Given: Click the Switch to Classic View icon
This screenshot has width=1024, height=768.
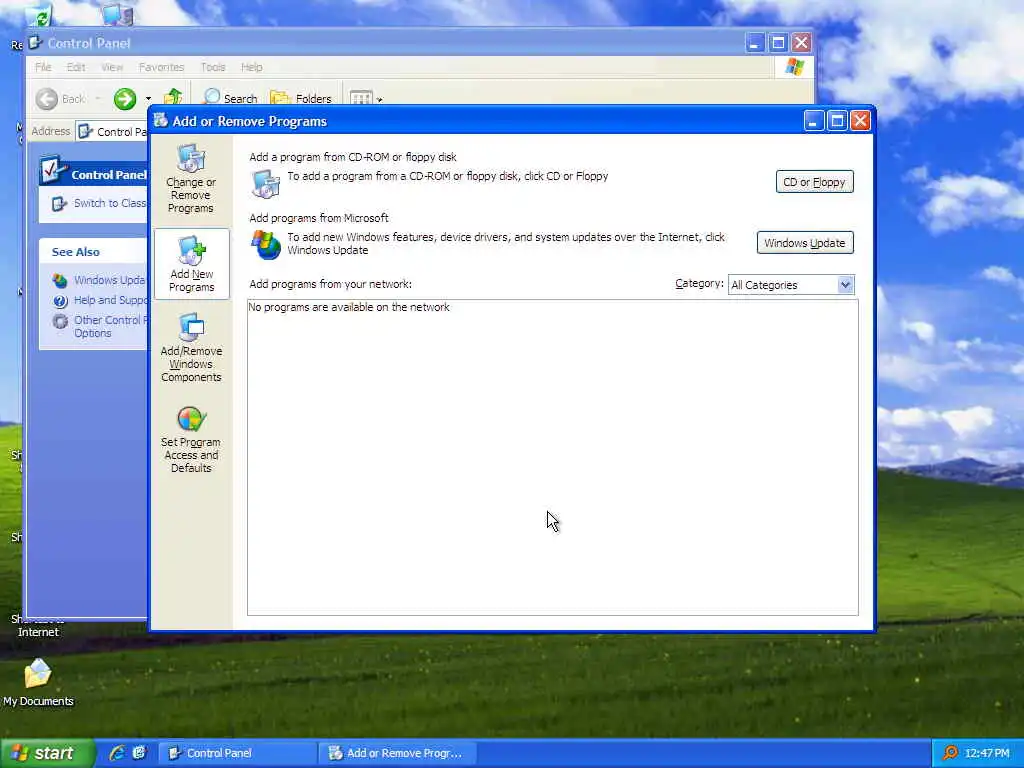Looking at the screenshot, I should pos(59,204).
